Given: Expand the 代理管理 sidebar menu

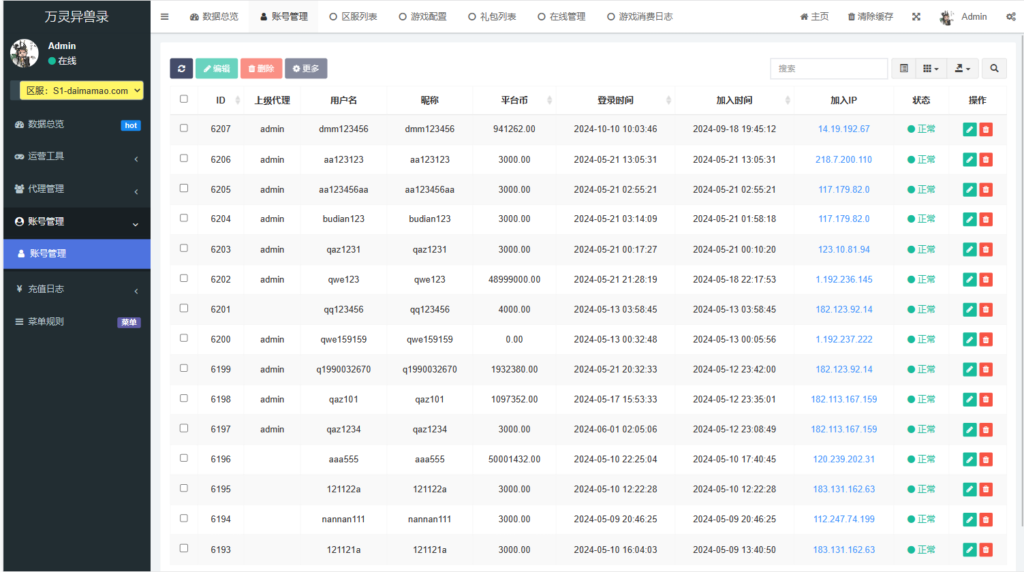Looking at the screenshot, I should point(77,189).
